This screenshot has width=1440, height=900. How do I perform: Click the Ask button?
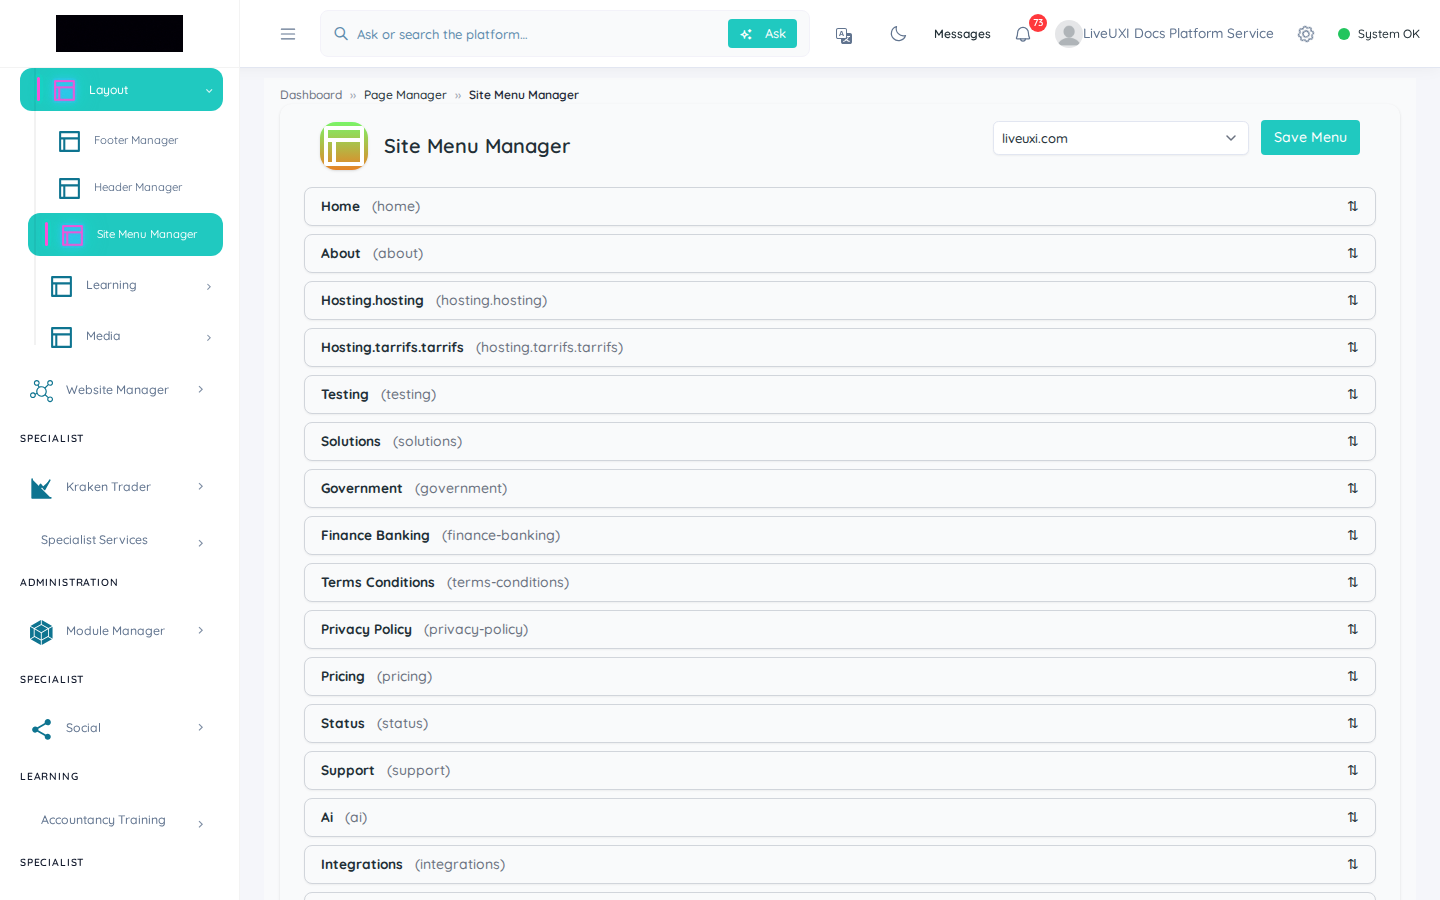pyautogui.click(x=762, y=34)
